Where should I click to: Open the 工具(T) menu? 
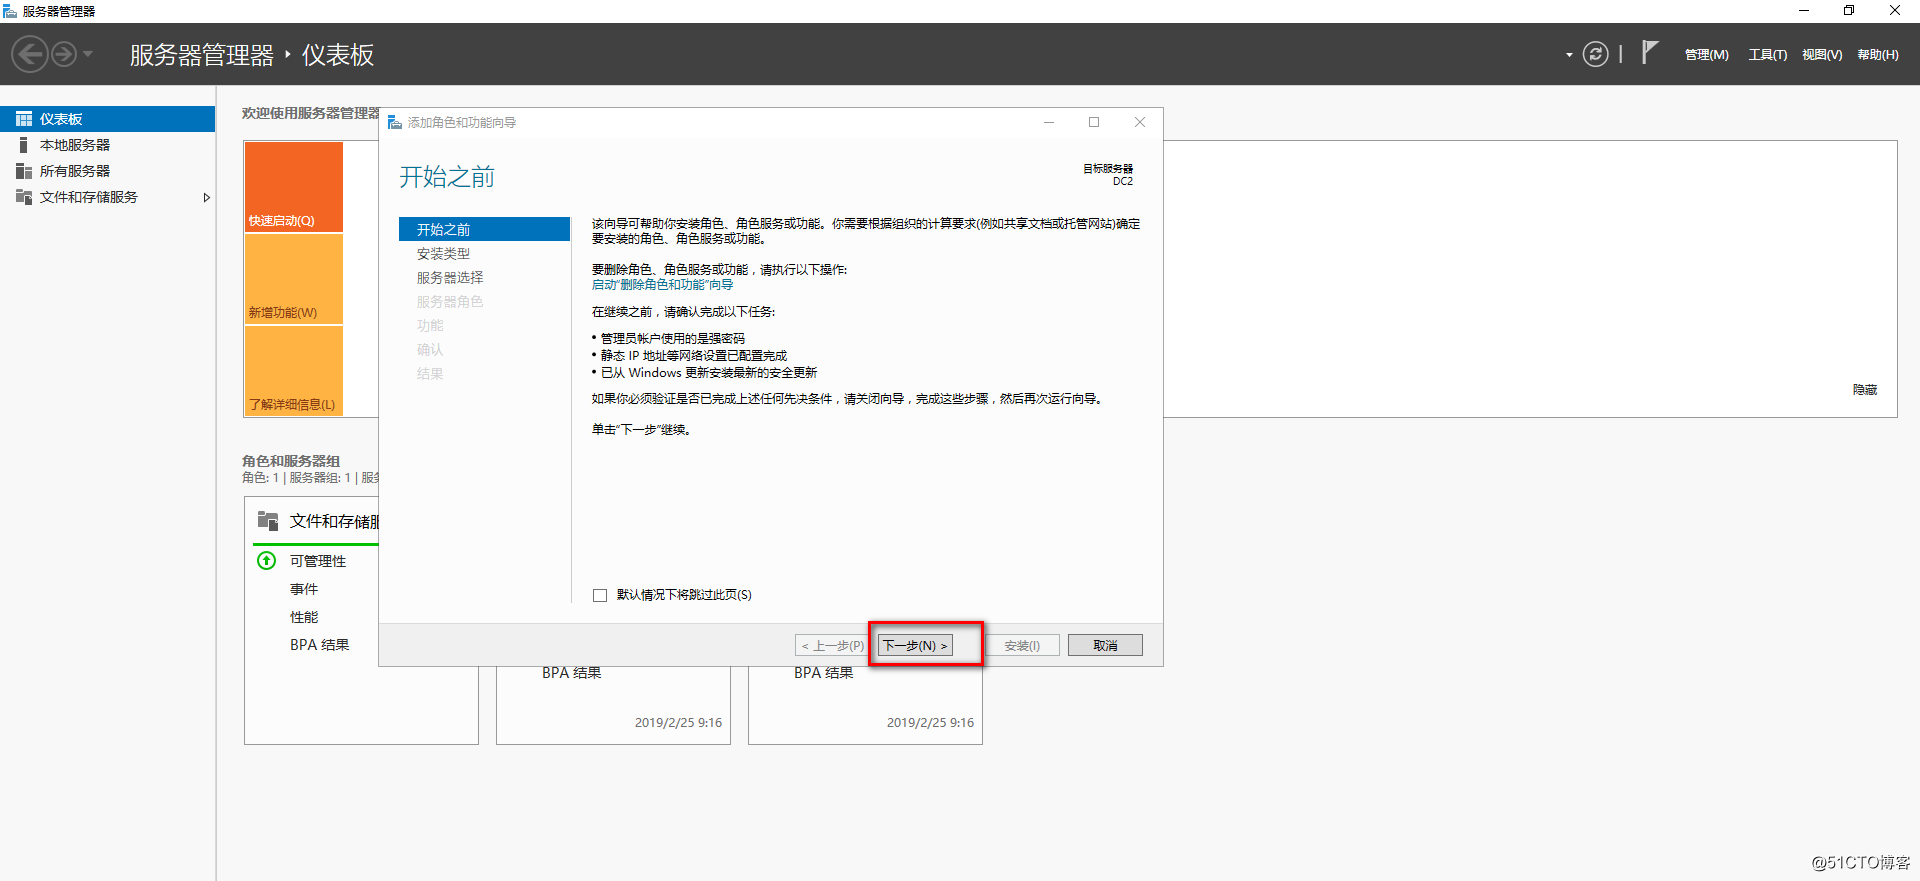point(1767,55)
